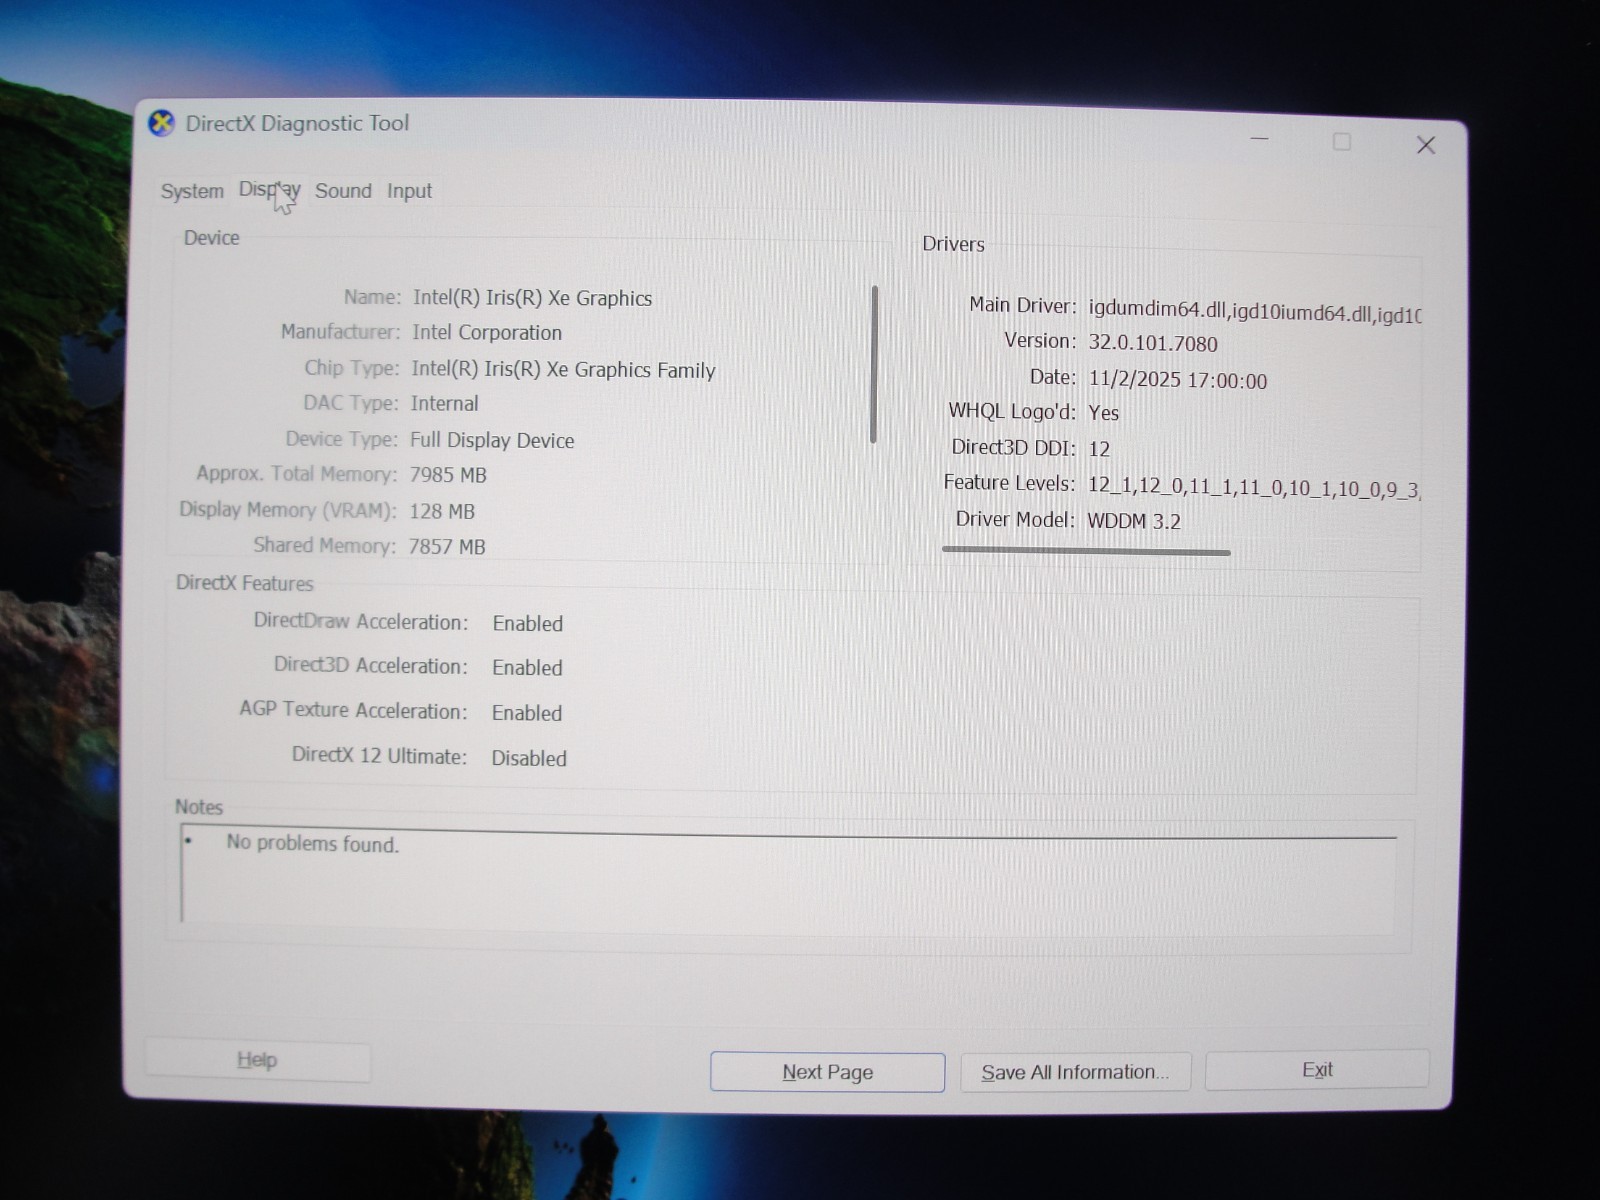This screenshot has width=1600, height=1200.
Task: Click the Next Page button
Action: pos(827,1072)
